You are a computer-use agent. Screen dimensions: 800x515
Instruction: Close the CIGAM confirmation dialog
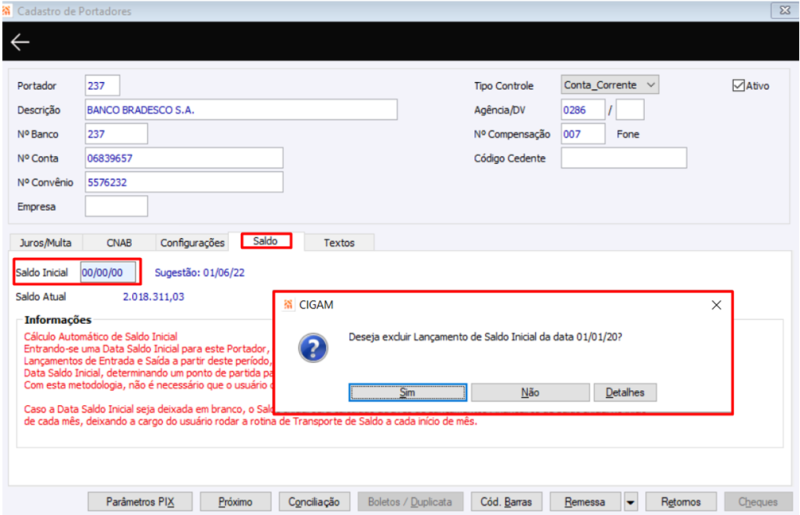pos(716,305)
